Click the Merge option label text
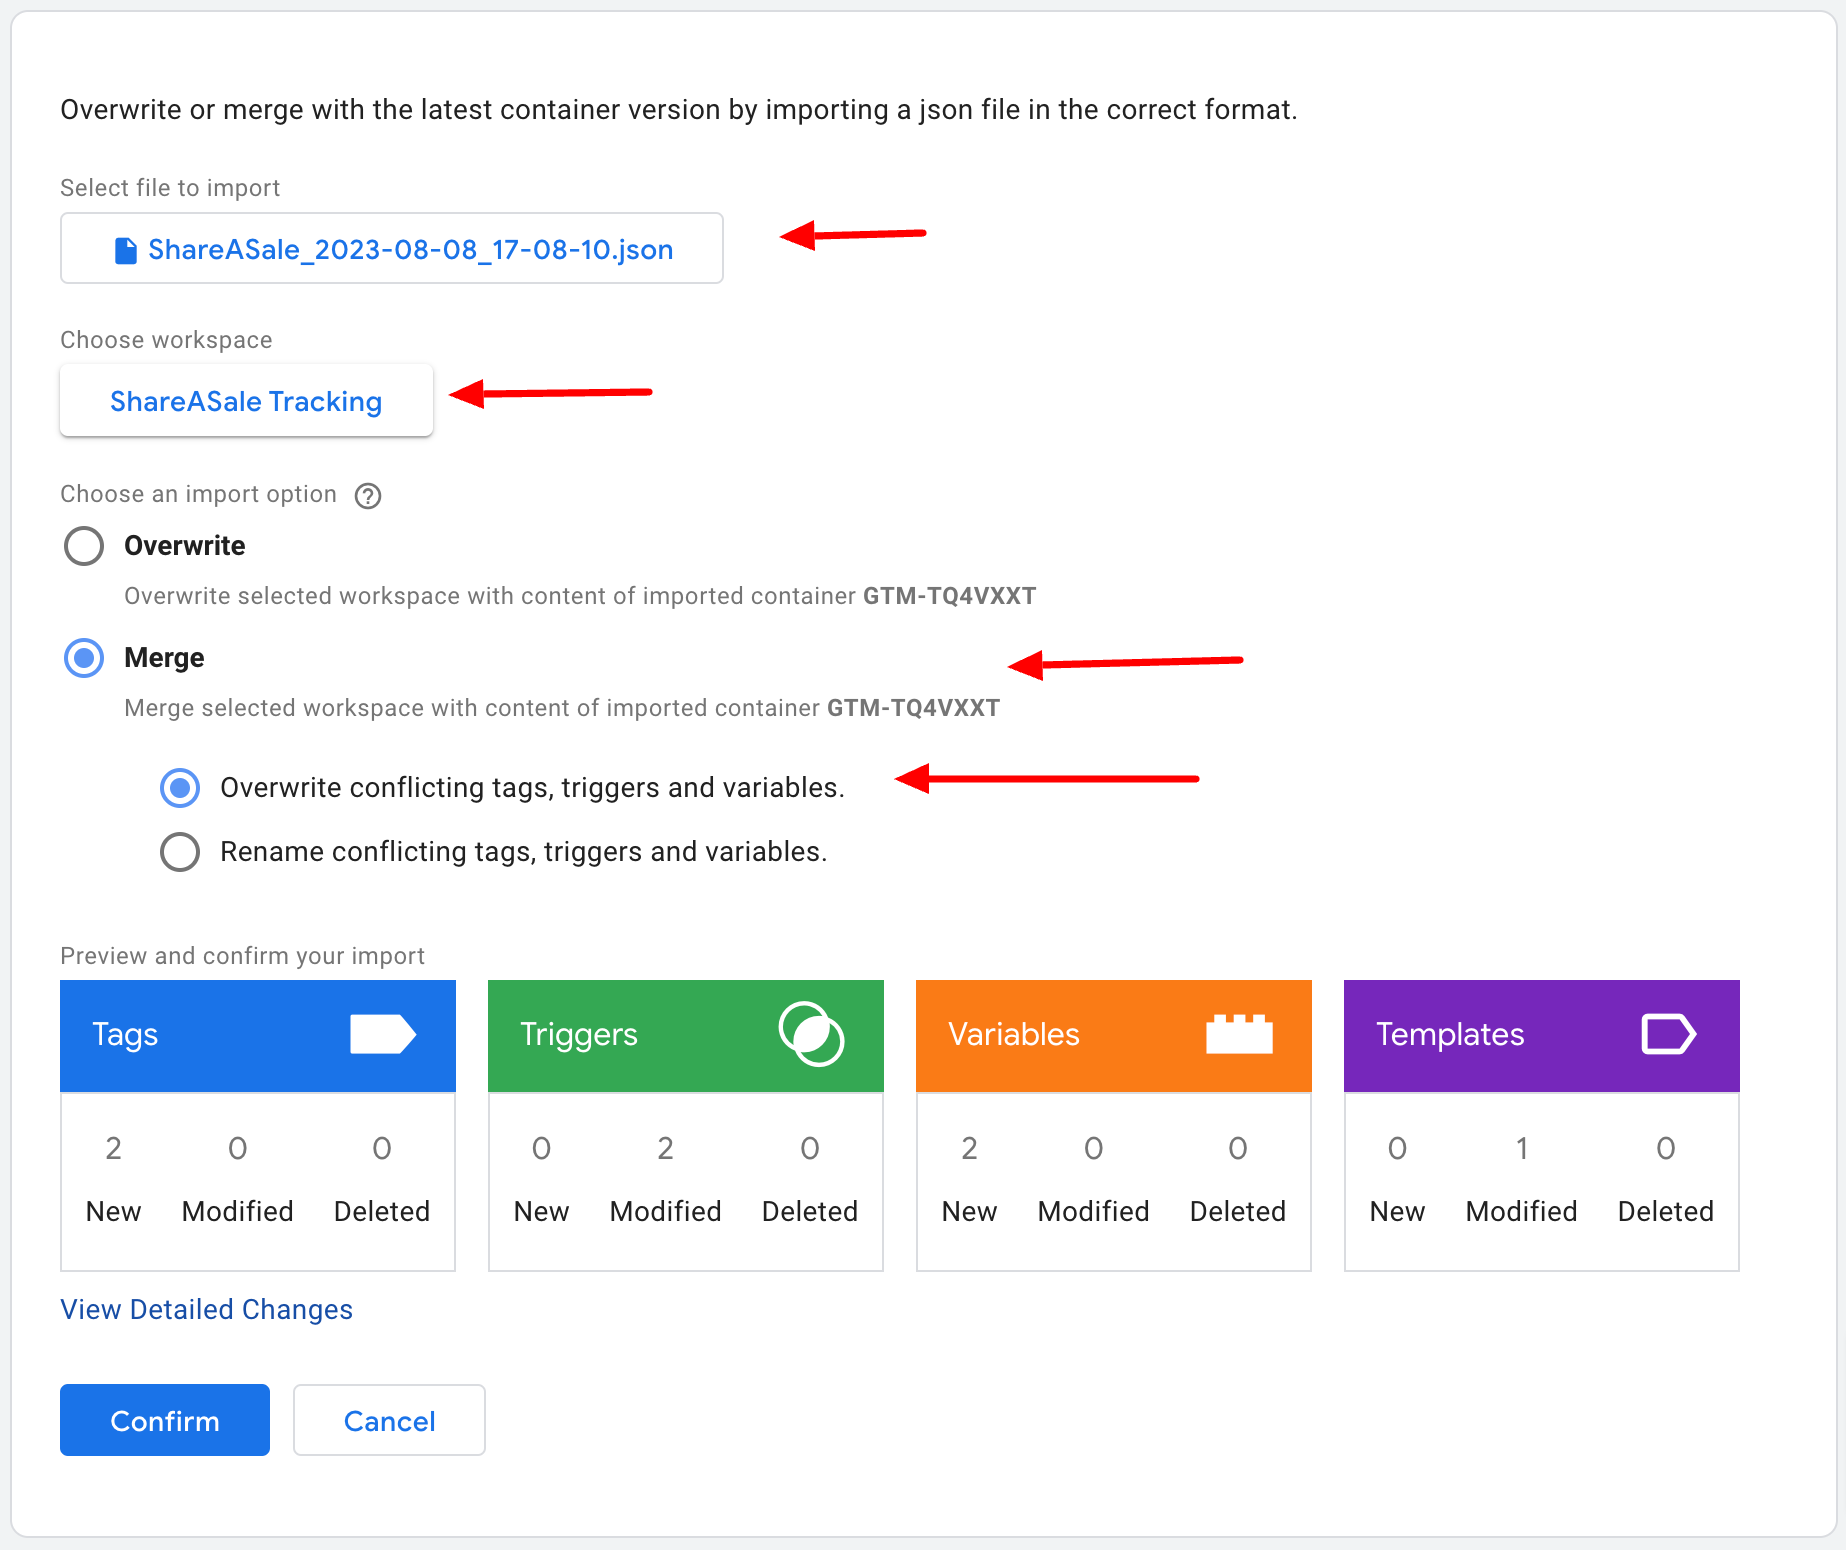Image resolution: width=1846 pixels, height=1550 pixels. coord(164,658)
